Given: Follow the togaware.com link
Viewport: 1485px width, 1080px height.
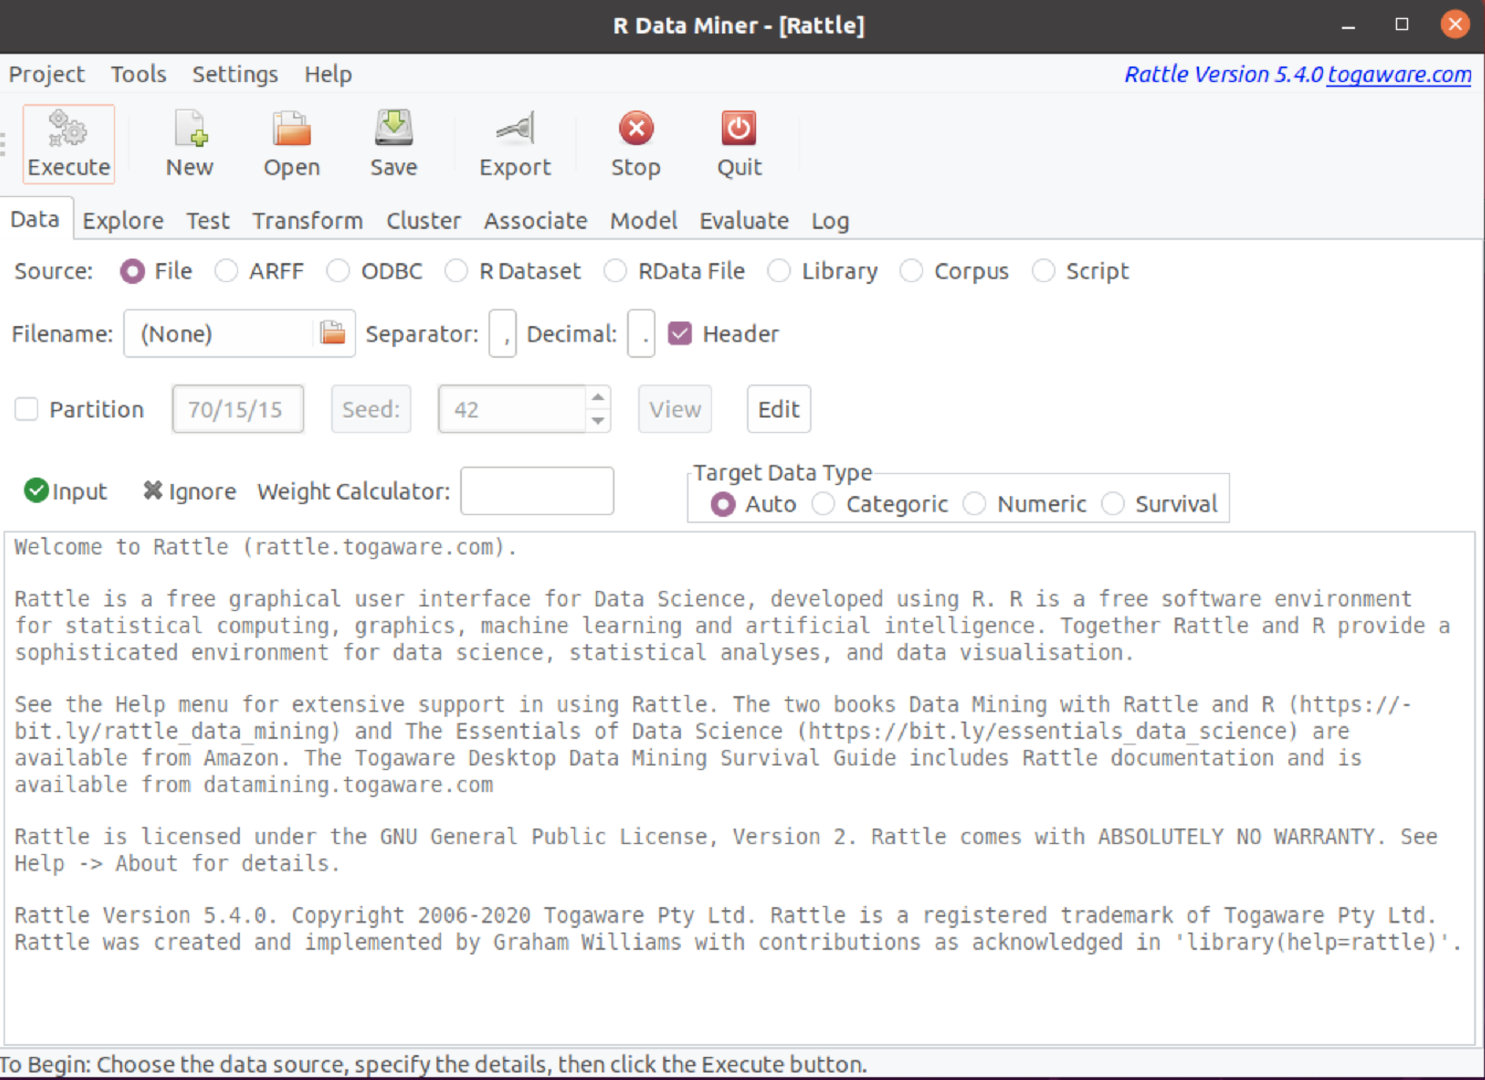Looking at the screenshot, I should [x=1399, y=74].
